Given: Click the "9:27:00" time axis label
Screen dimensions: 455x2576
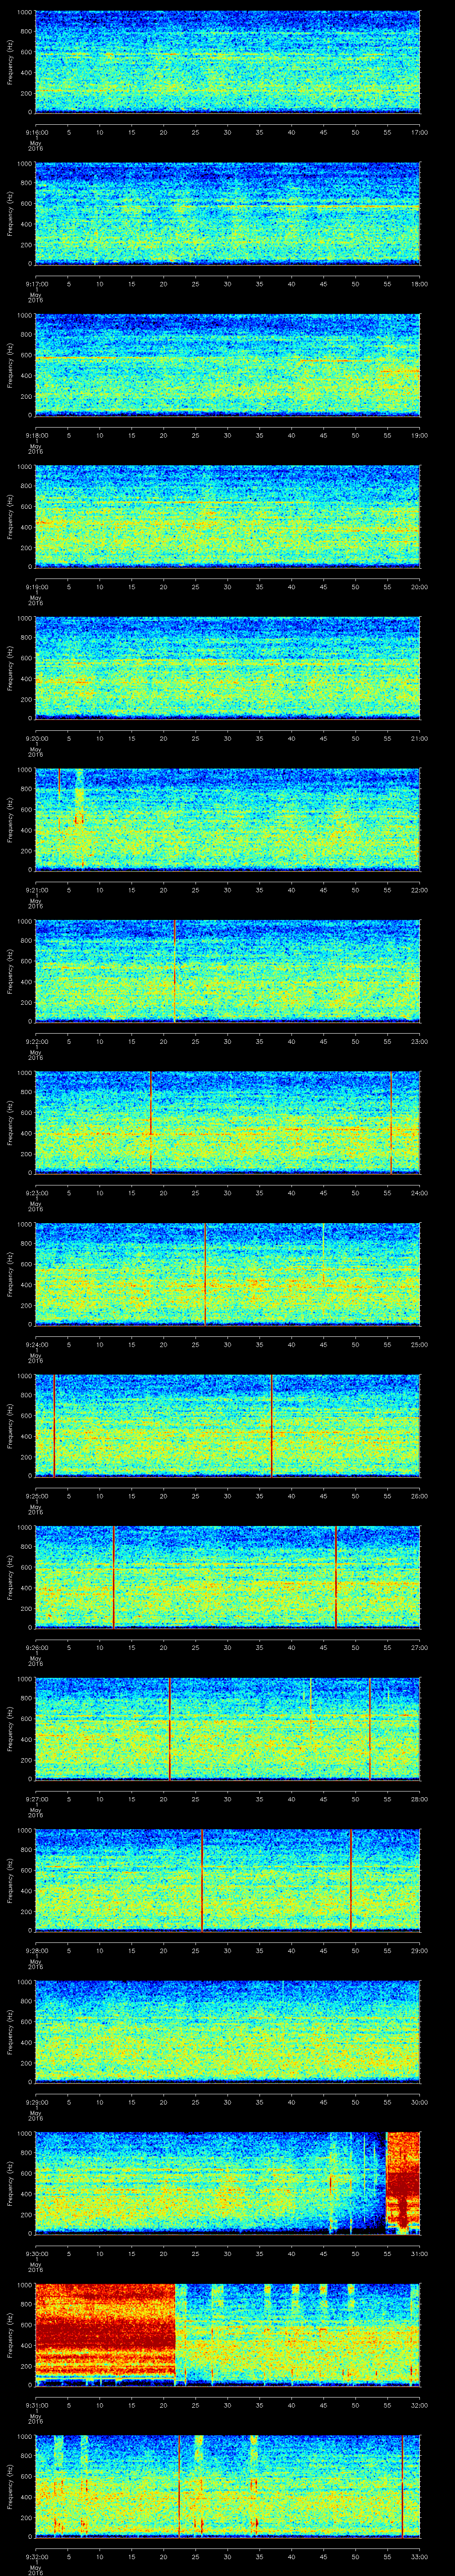Looking at the screenshot, I should pos(36,1799).
